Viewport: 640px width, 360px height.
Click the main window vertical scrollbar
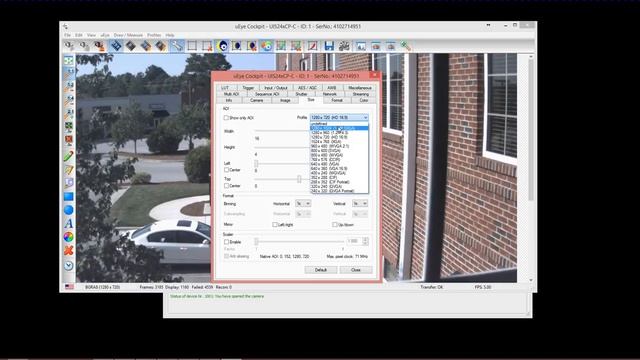[x=531, y=168]
